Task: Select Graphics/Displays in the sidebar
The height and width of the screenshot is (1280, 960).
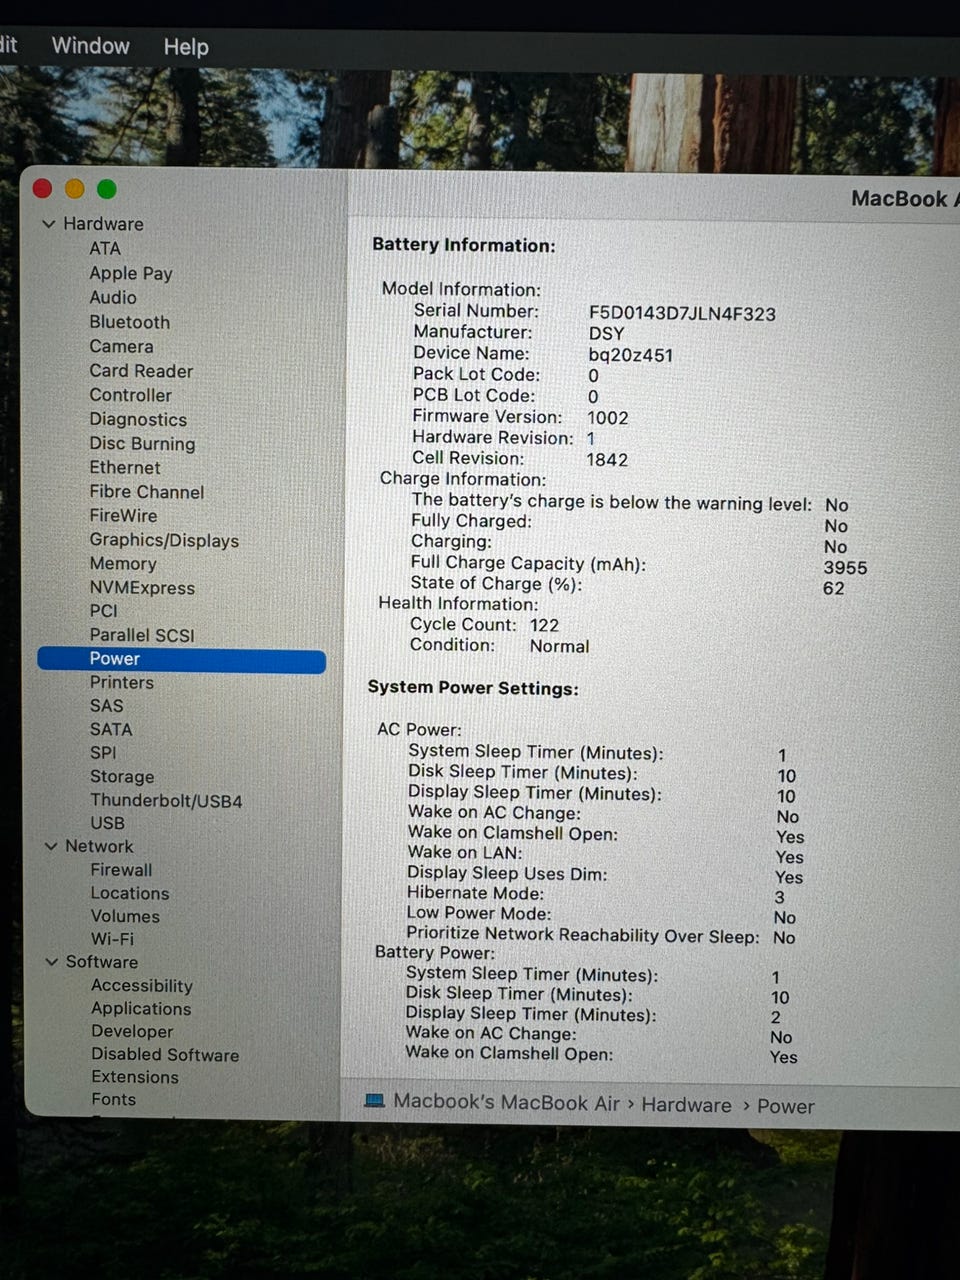Action: click(164, 540)
